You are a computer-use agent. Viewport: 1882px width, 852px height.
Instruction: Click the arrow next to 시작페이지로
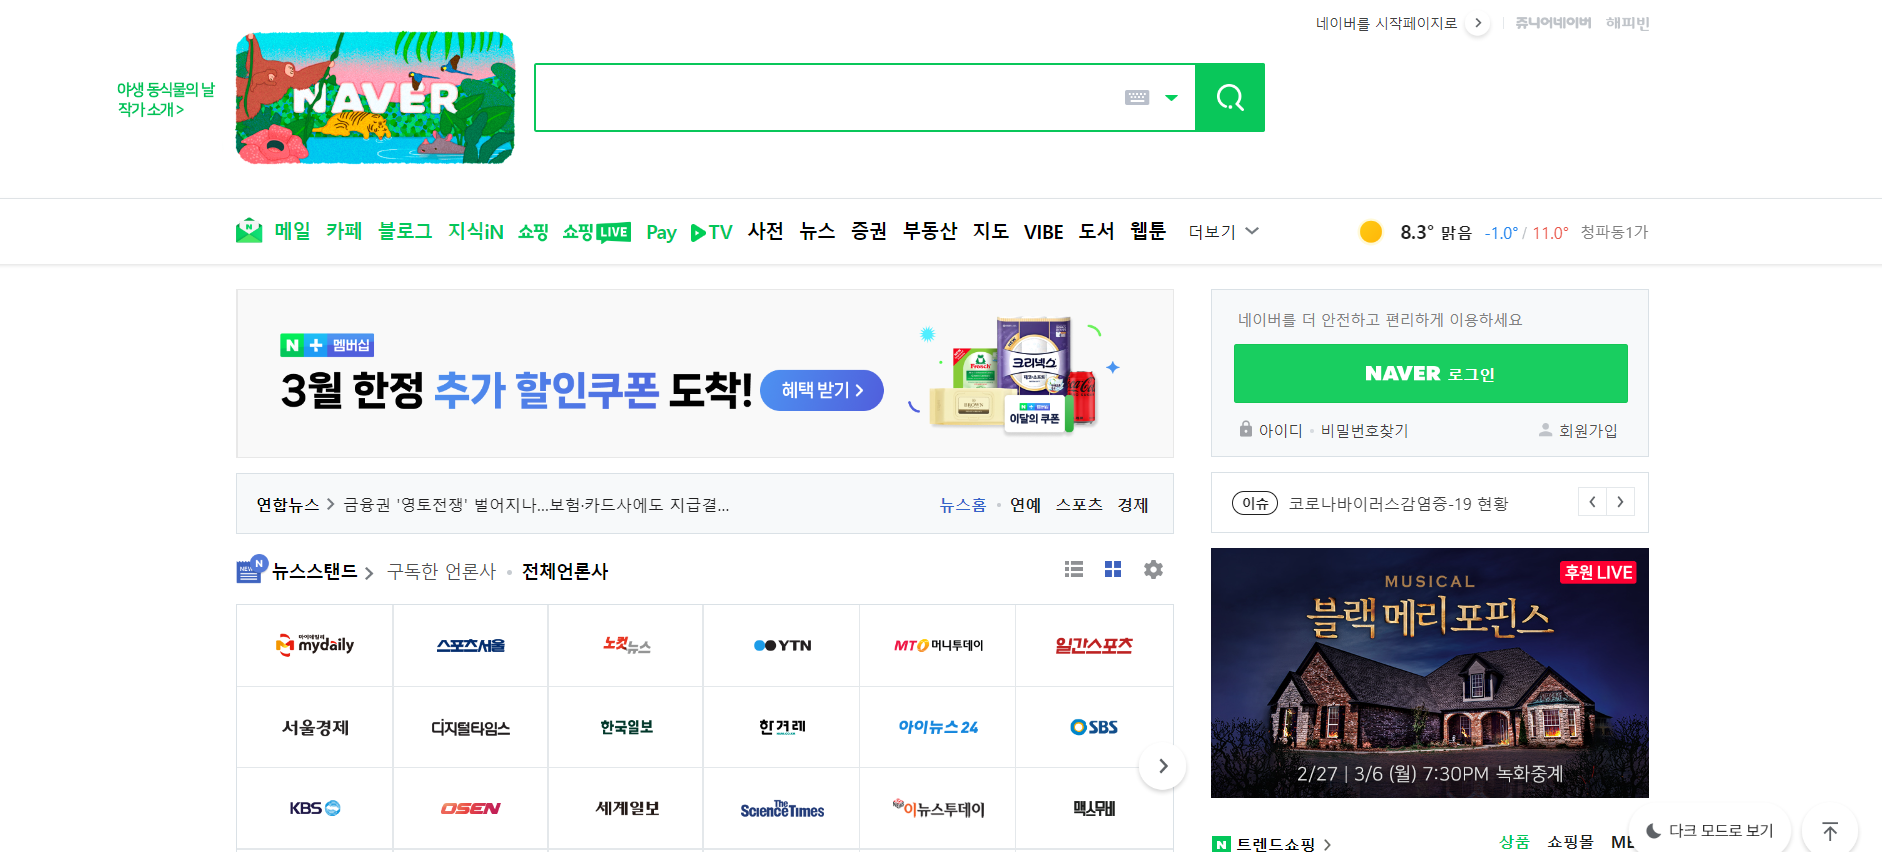pyautogui.click(x=1478, y=23)
